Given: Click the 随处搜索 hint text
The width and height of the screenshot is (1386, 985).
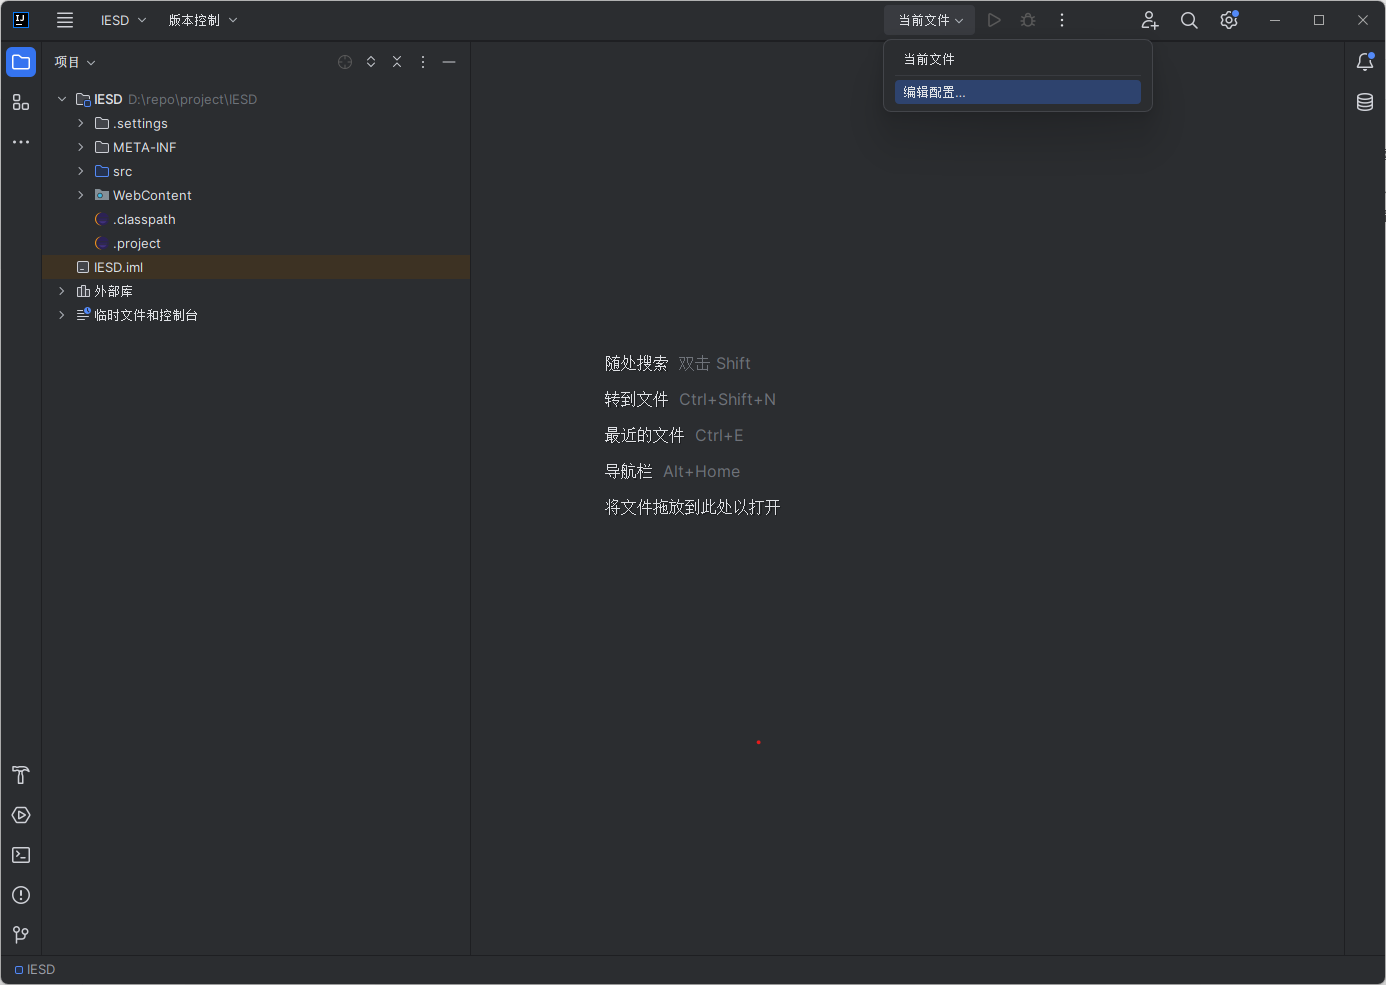Looking at the screenshot, I should click(636, 363).
